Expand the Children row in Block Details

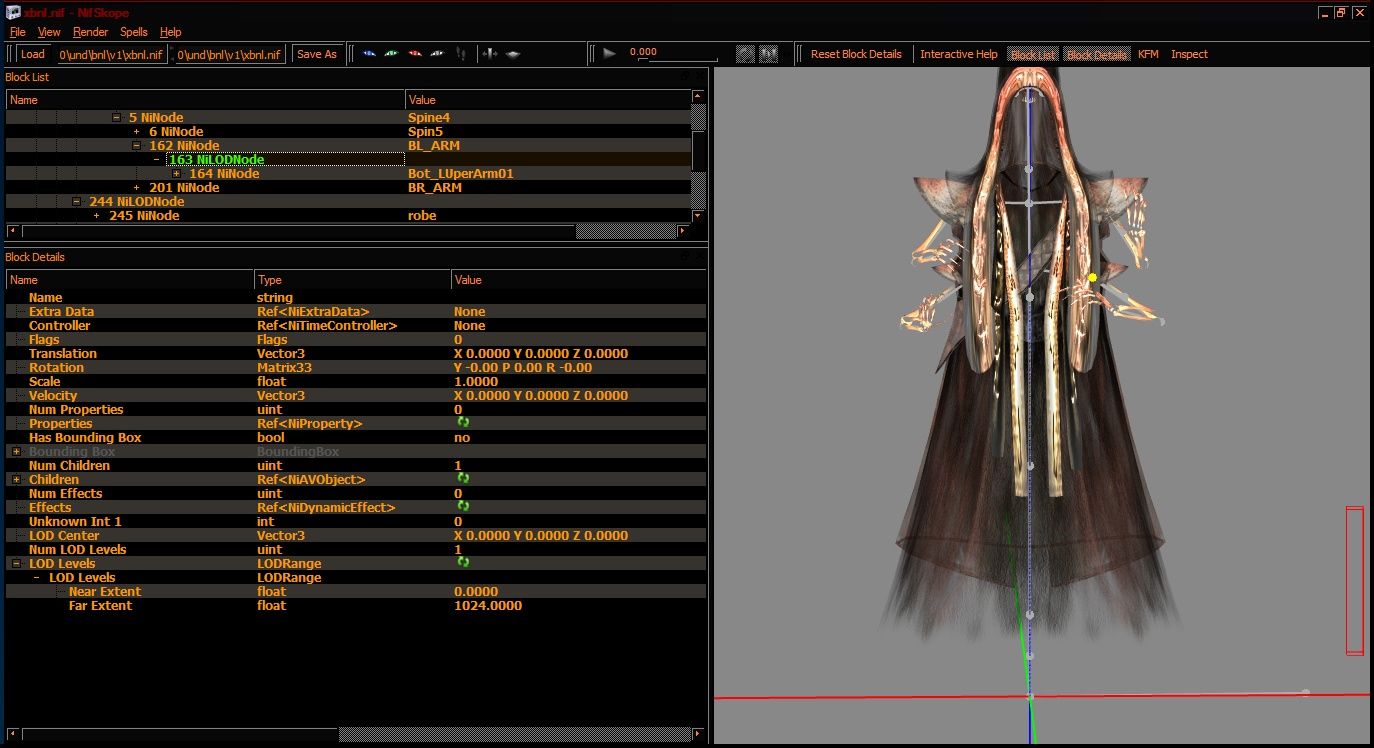(16, 479)
